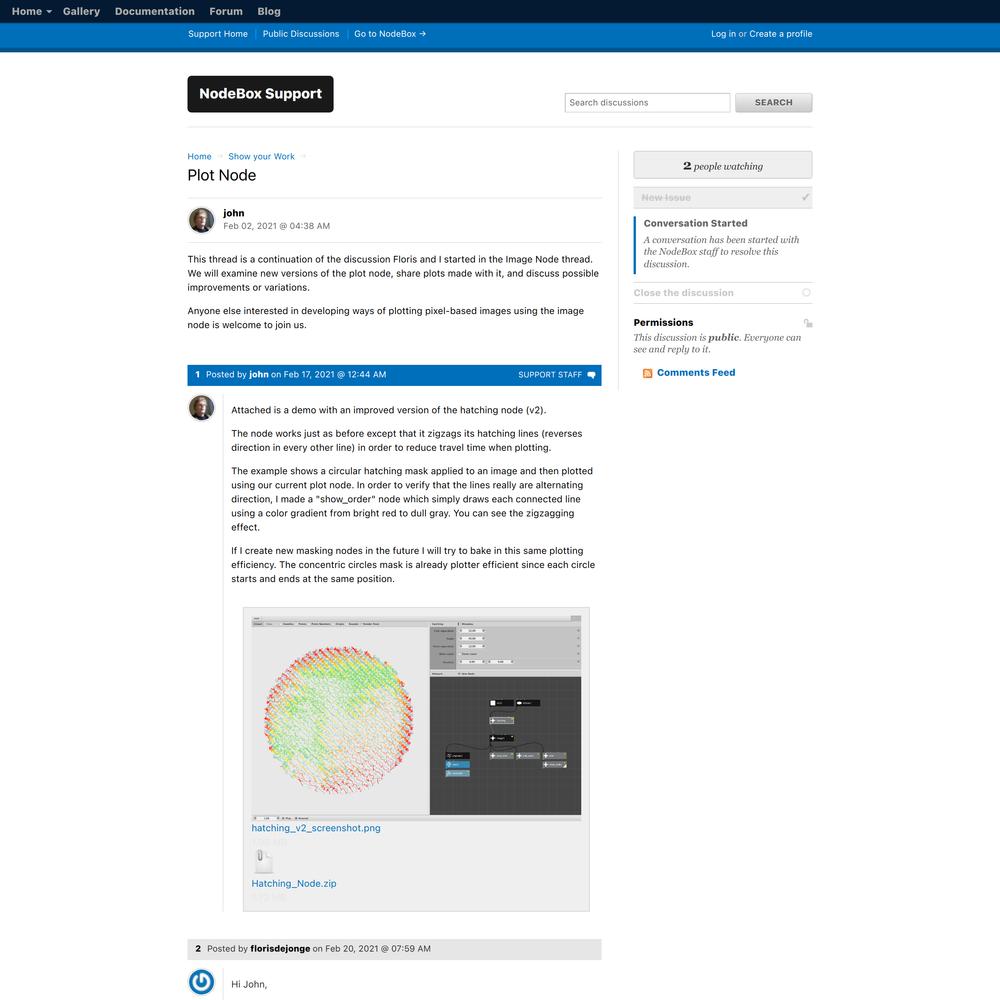Click the 'Conversation Started' status heading

coord(695,223)
